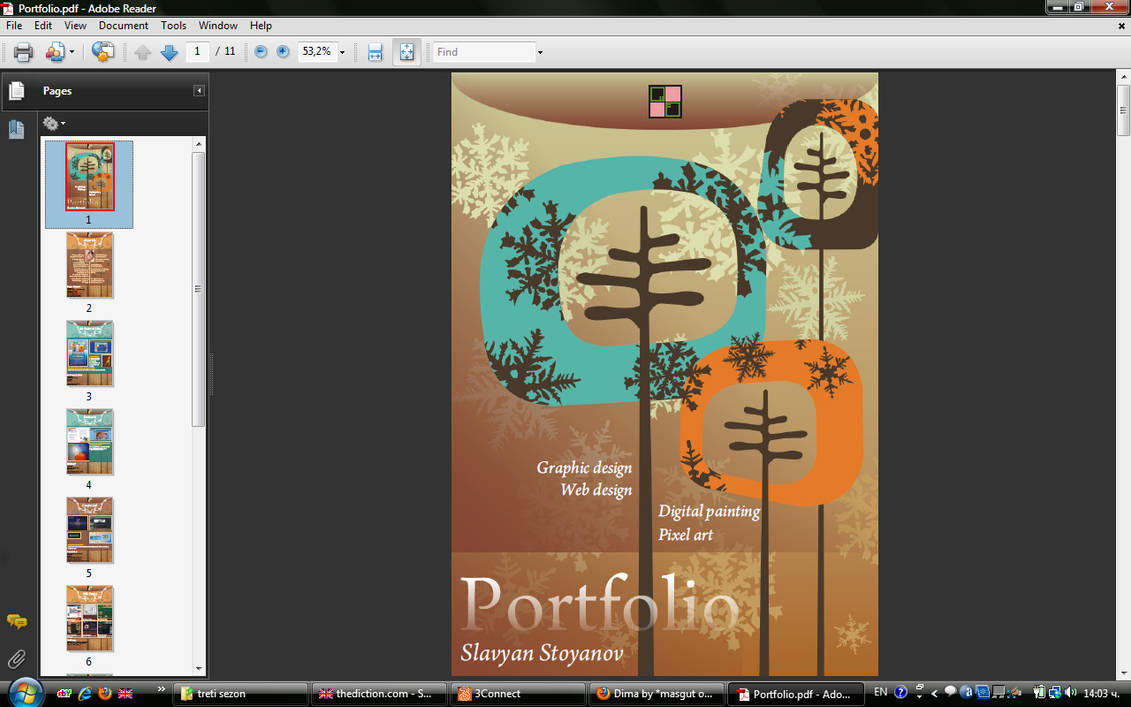Click the Pages panel icon in the panel header
This screenshot has height=707, width=1131.
[17, 91]
